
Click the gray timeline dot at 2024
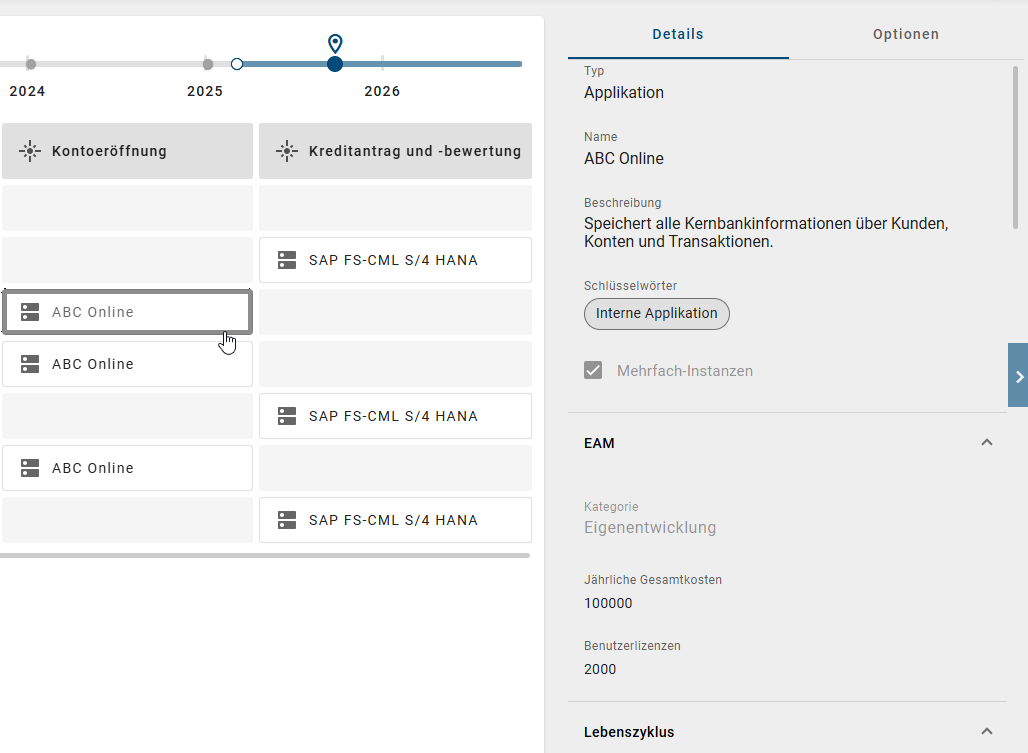click(30, 63)
